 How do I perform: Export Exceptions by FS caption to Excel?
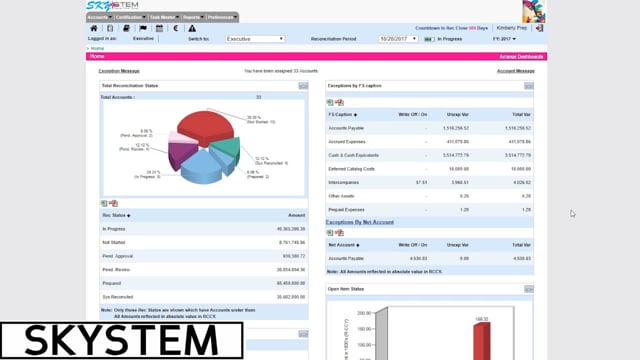click(x=330, y=102)
